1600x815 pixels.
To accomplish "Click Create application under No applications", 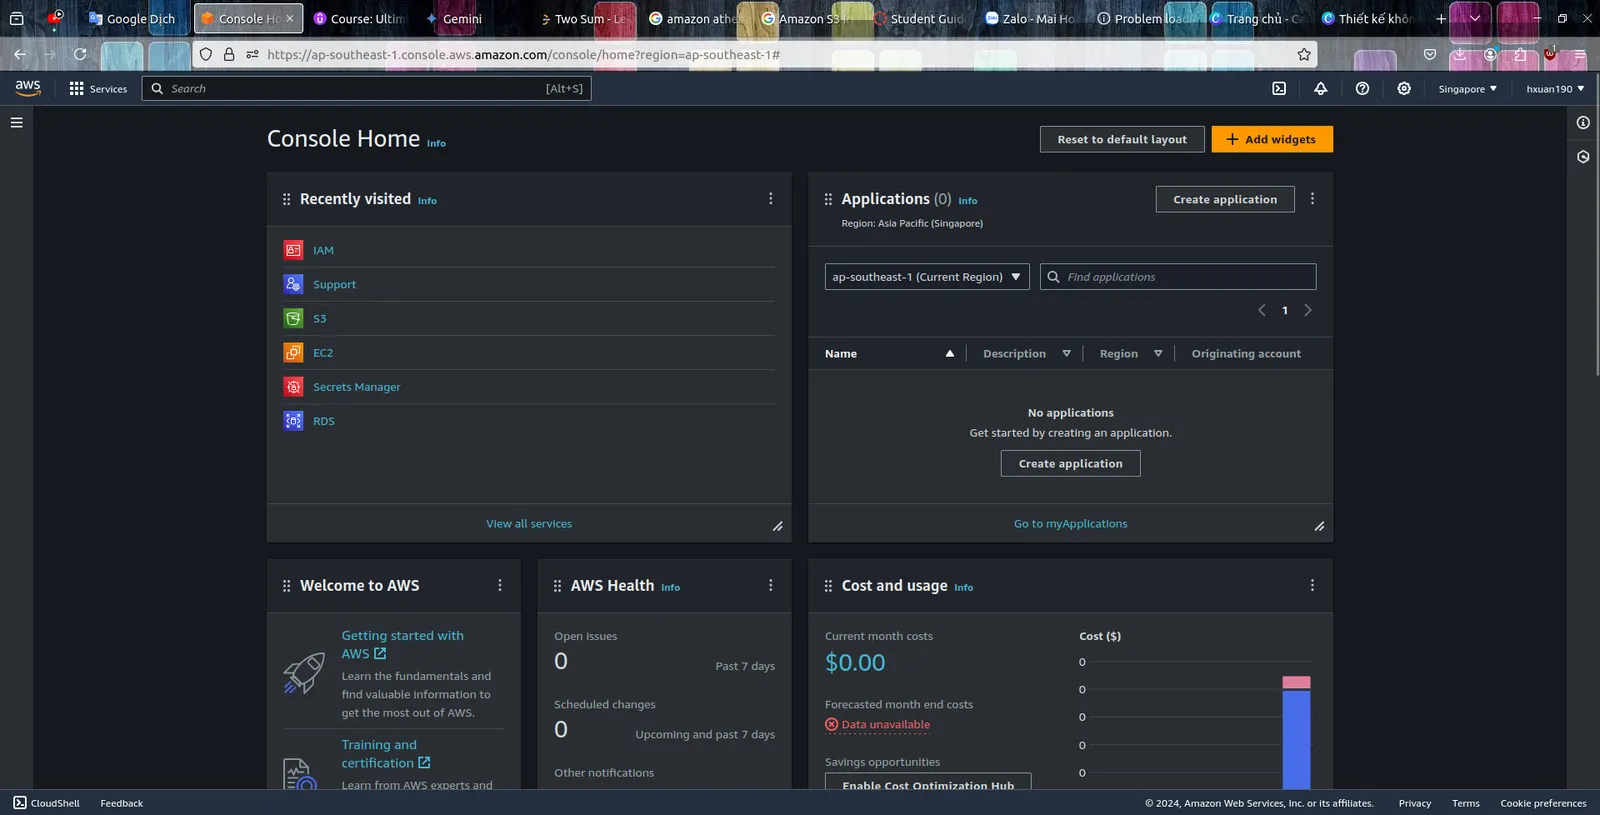I will tap(1070, 464).
